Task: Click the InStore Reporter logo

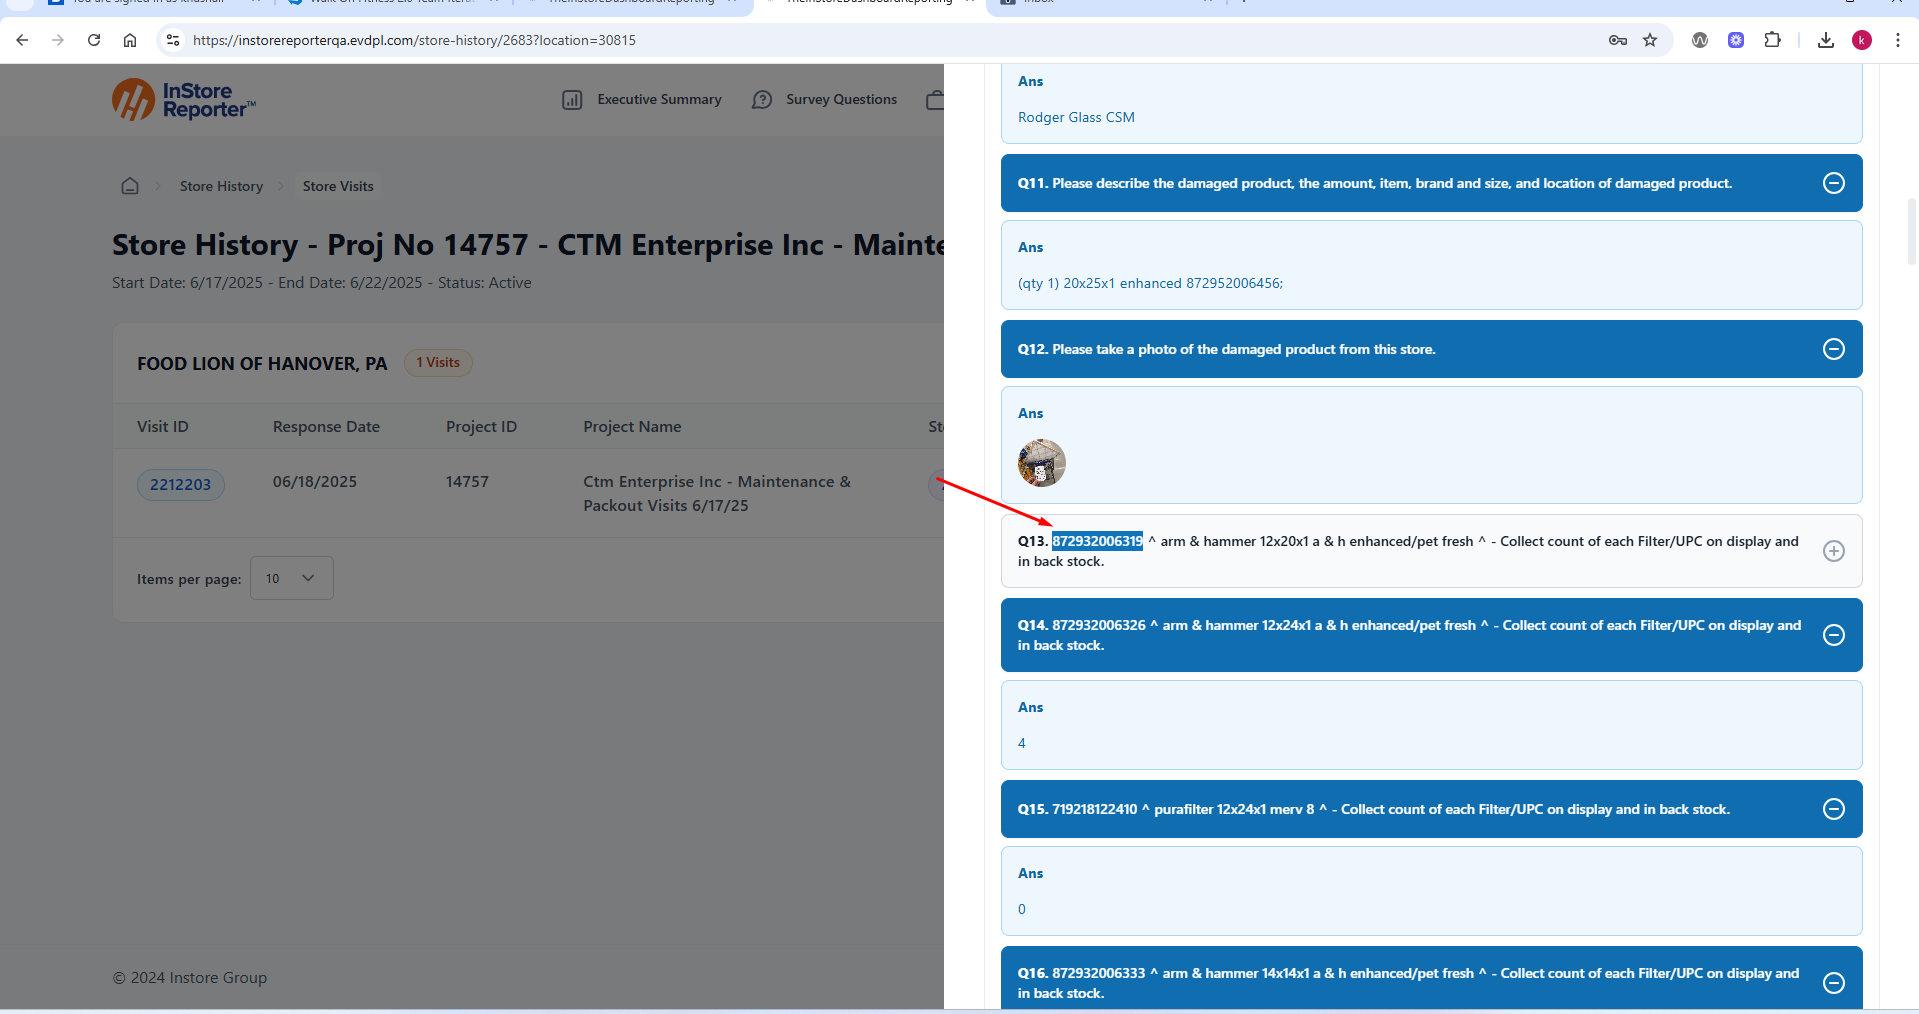Action: click(184, 100)
